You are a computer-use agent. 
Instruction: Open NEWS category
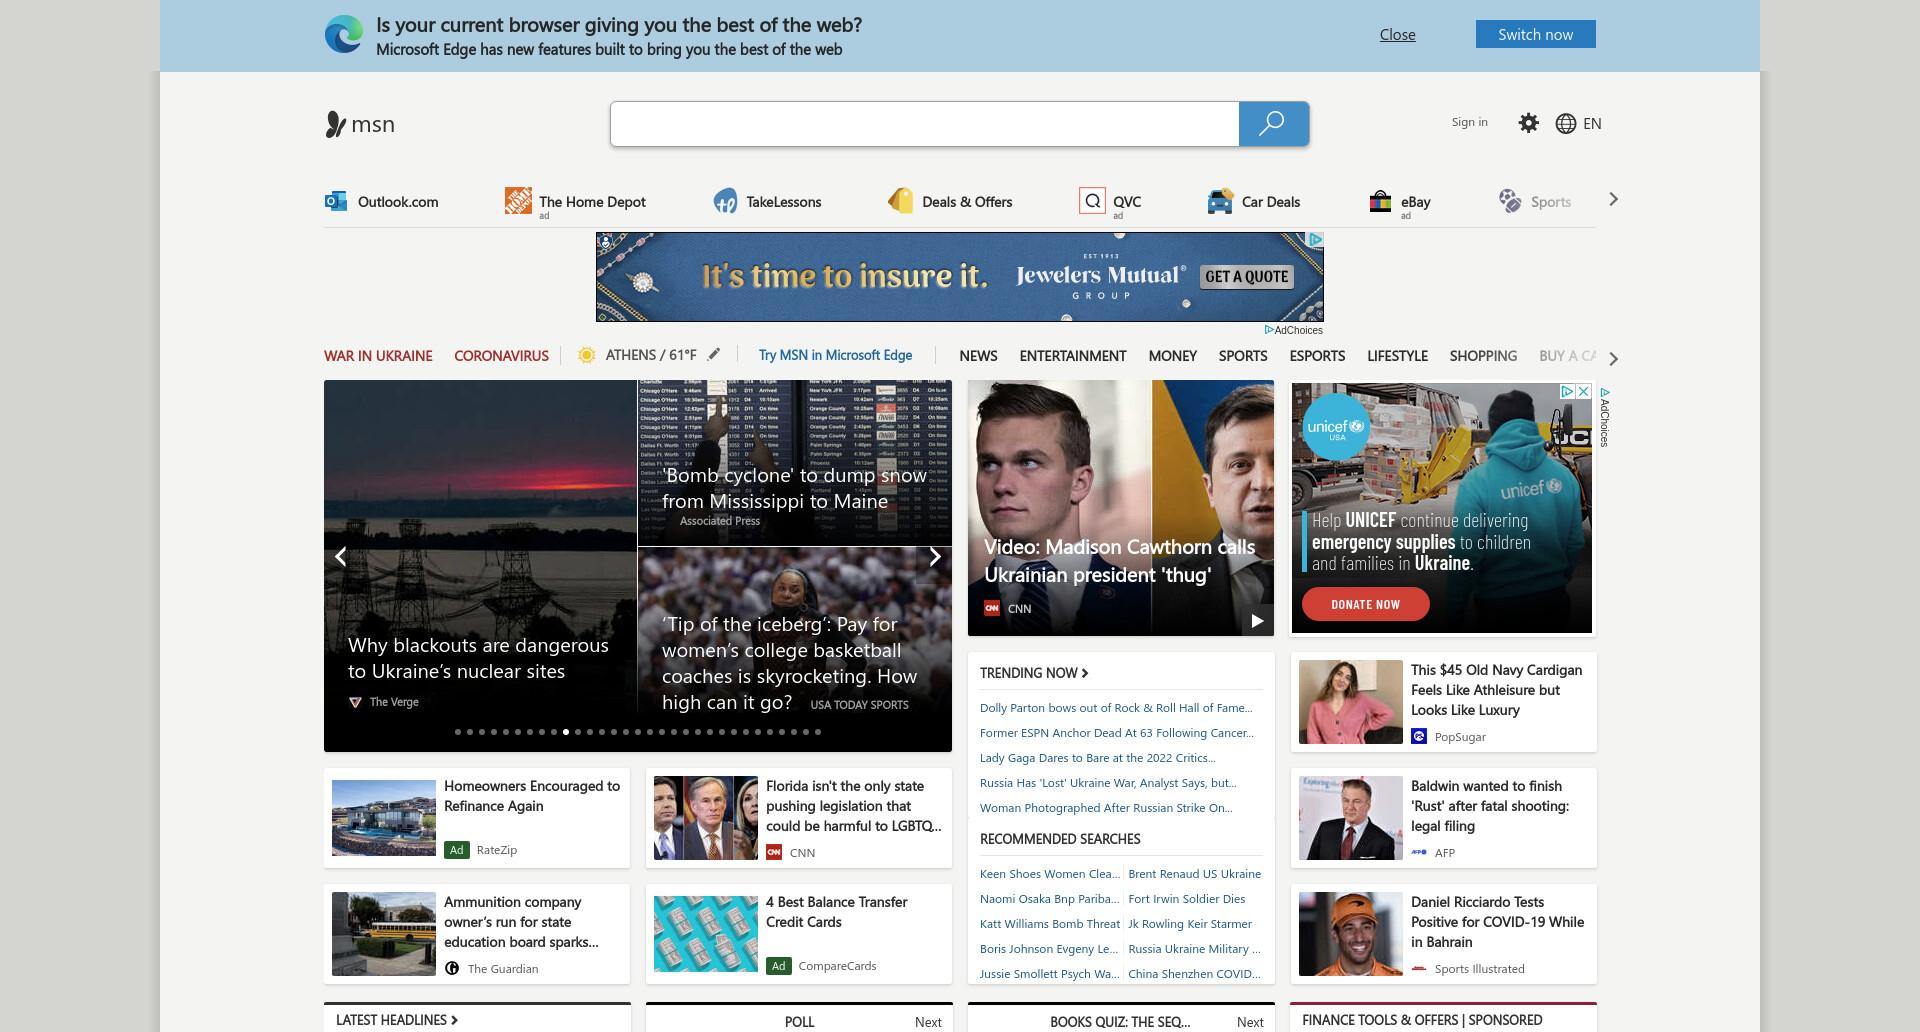978,356
